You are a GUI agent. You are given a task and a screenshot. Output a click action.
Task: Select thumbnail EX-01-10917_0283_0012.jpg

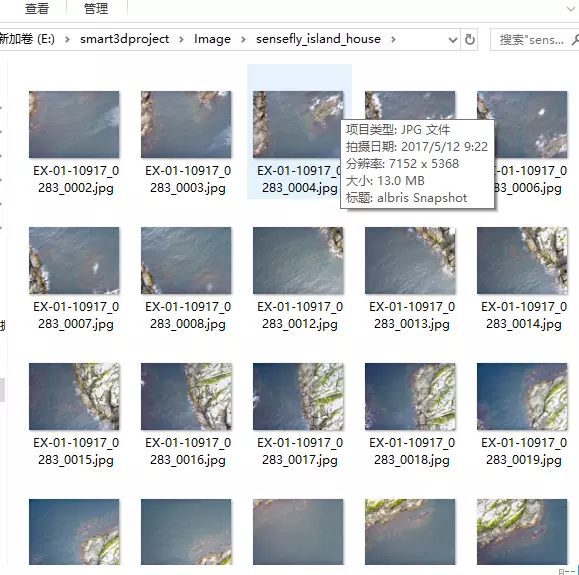click(x=298, y=260)
